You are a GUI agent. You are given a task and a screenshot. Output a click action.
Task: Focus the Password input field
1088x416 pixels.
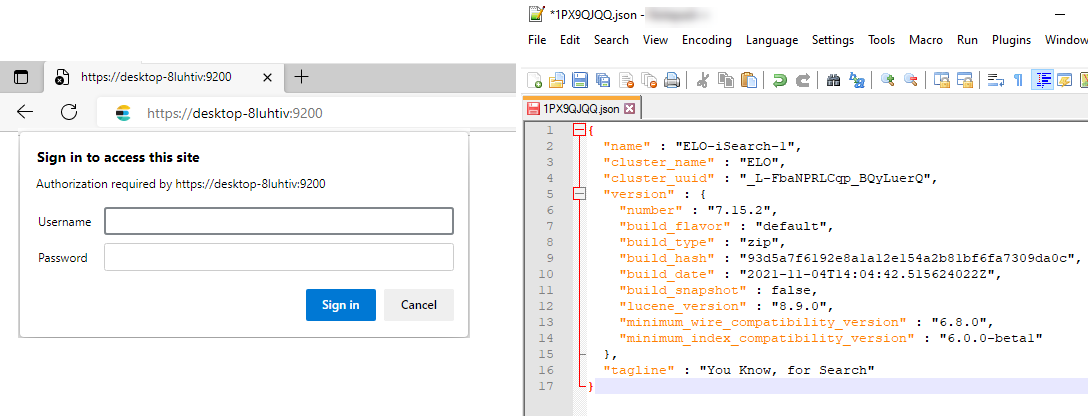(279, 257)
